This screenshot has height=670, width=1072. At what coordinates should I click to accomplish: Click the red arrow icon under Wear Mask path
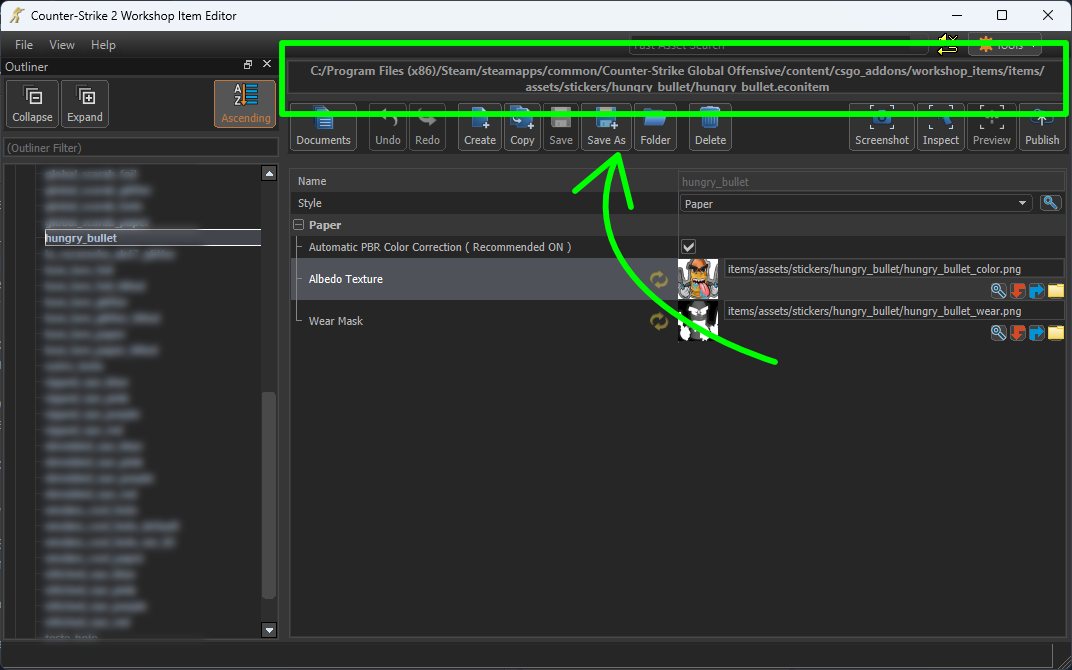(1018, 332)
